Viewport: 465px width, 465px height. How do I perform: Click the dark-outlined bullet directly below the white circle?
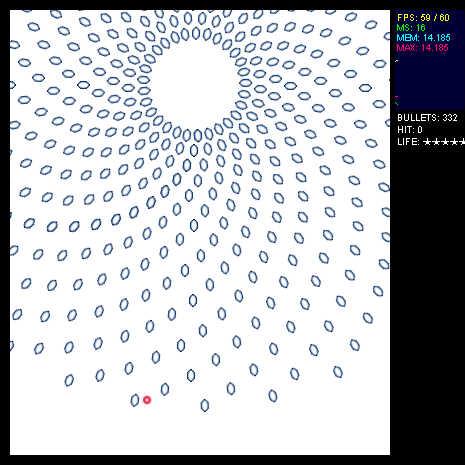pos(194,150)
